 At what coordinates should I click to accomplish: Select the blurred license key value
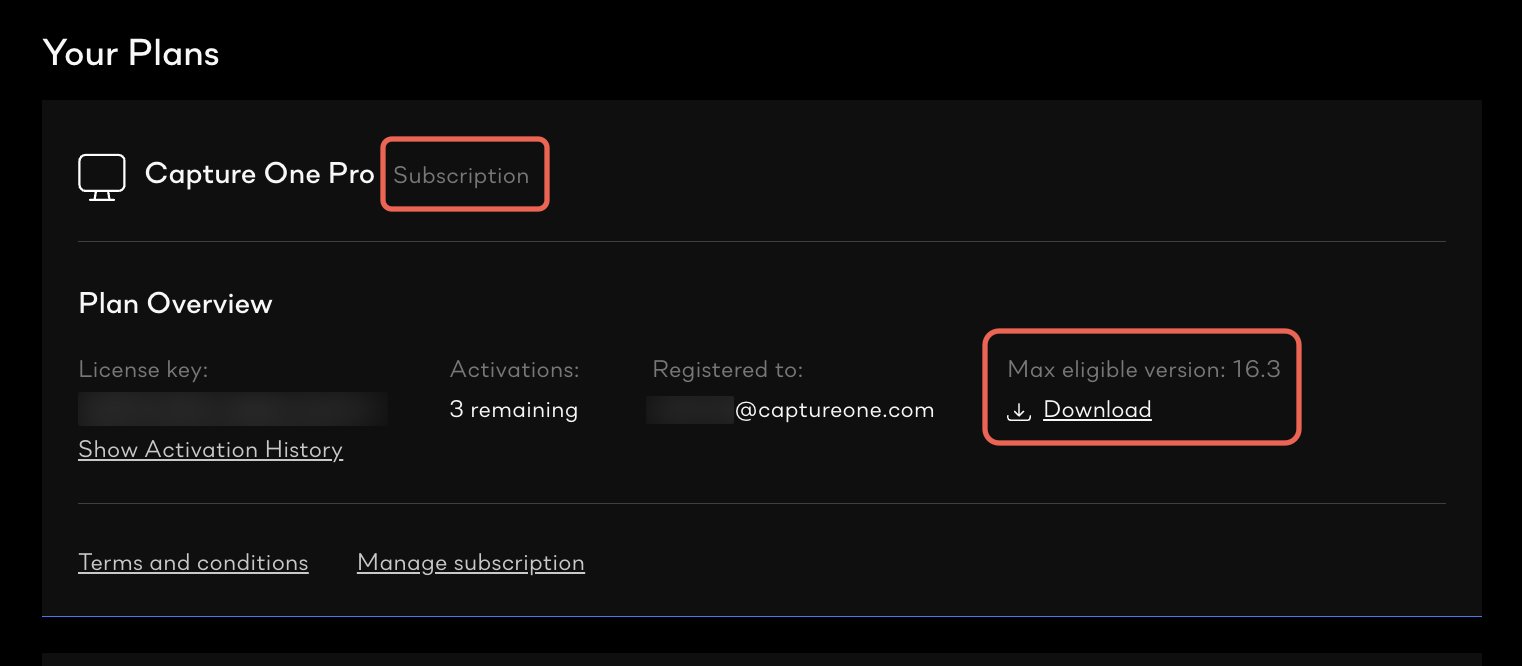click(x=233, y=410)
